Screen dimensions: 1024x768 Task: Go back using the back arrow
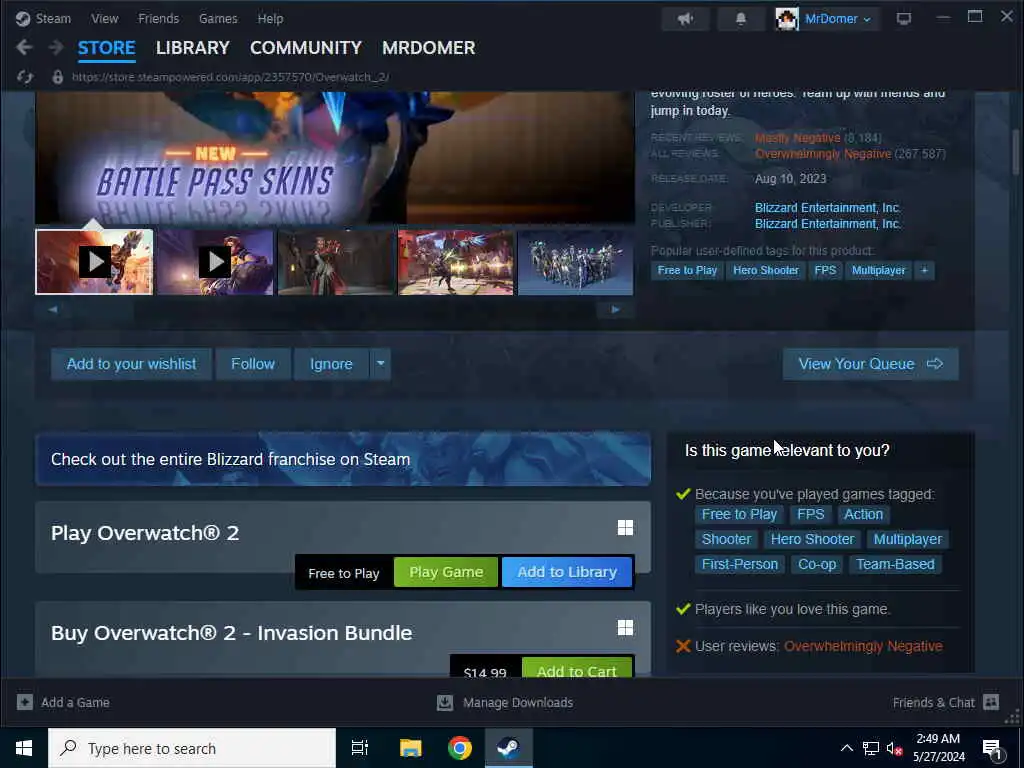[24, 47]
